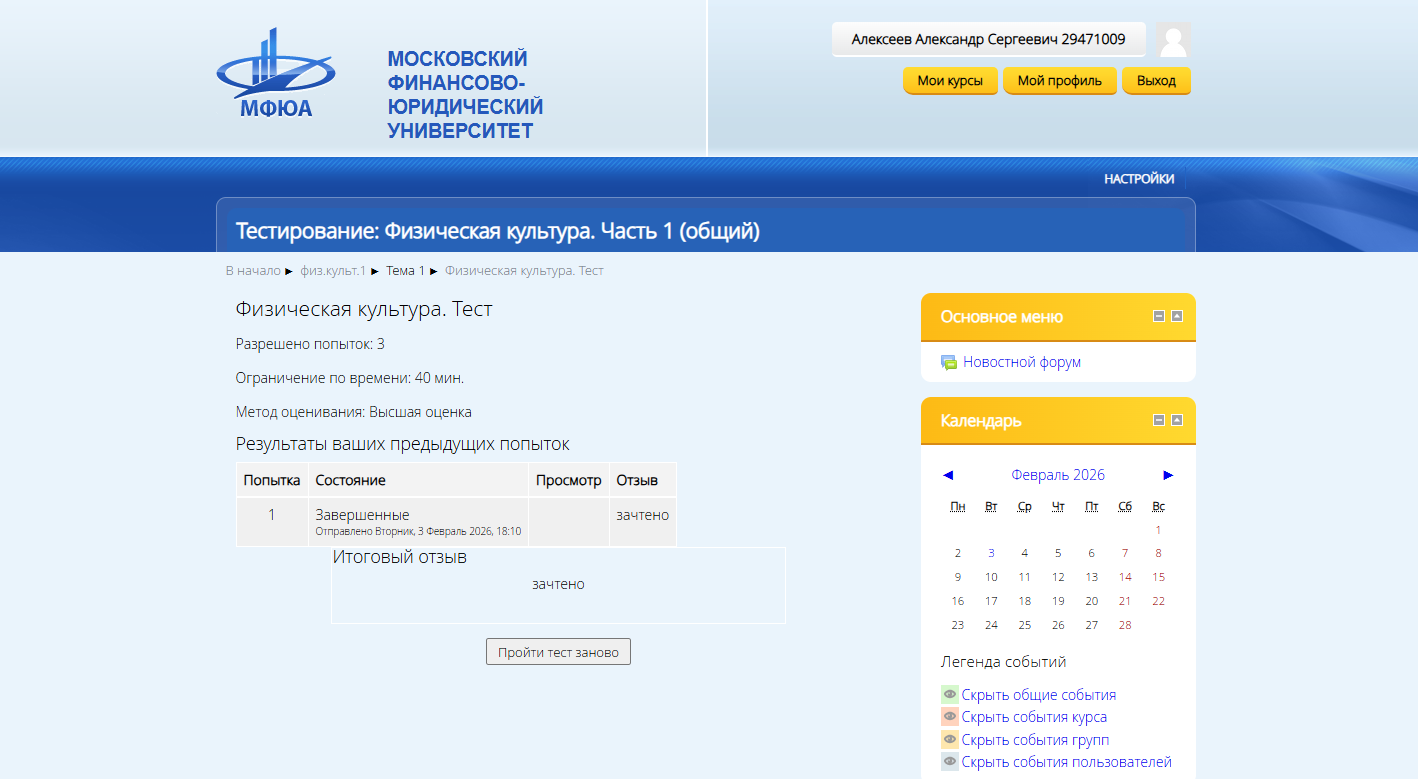The height and width of the screenshot is (779, 1418).
Task: Toggle eye icon for события пользователей
Action: [949, 762]
